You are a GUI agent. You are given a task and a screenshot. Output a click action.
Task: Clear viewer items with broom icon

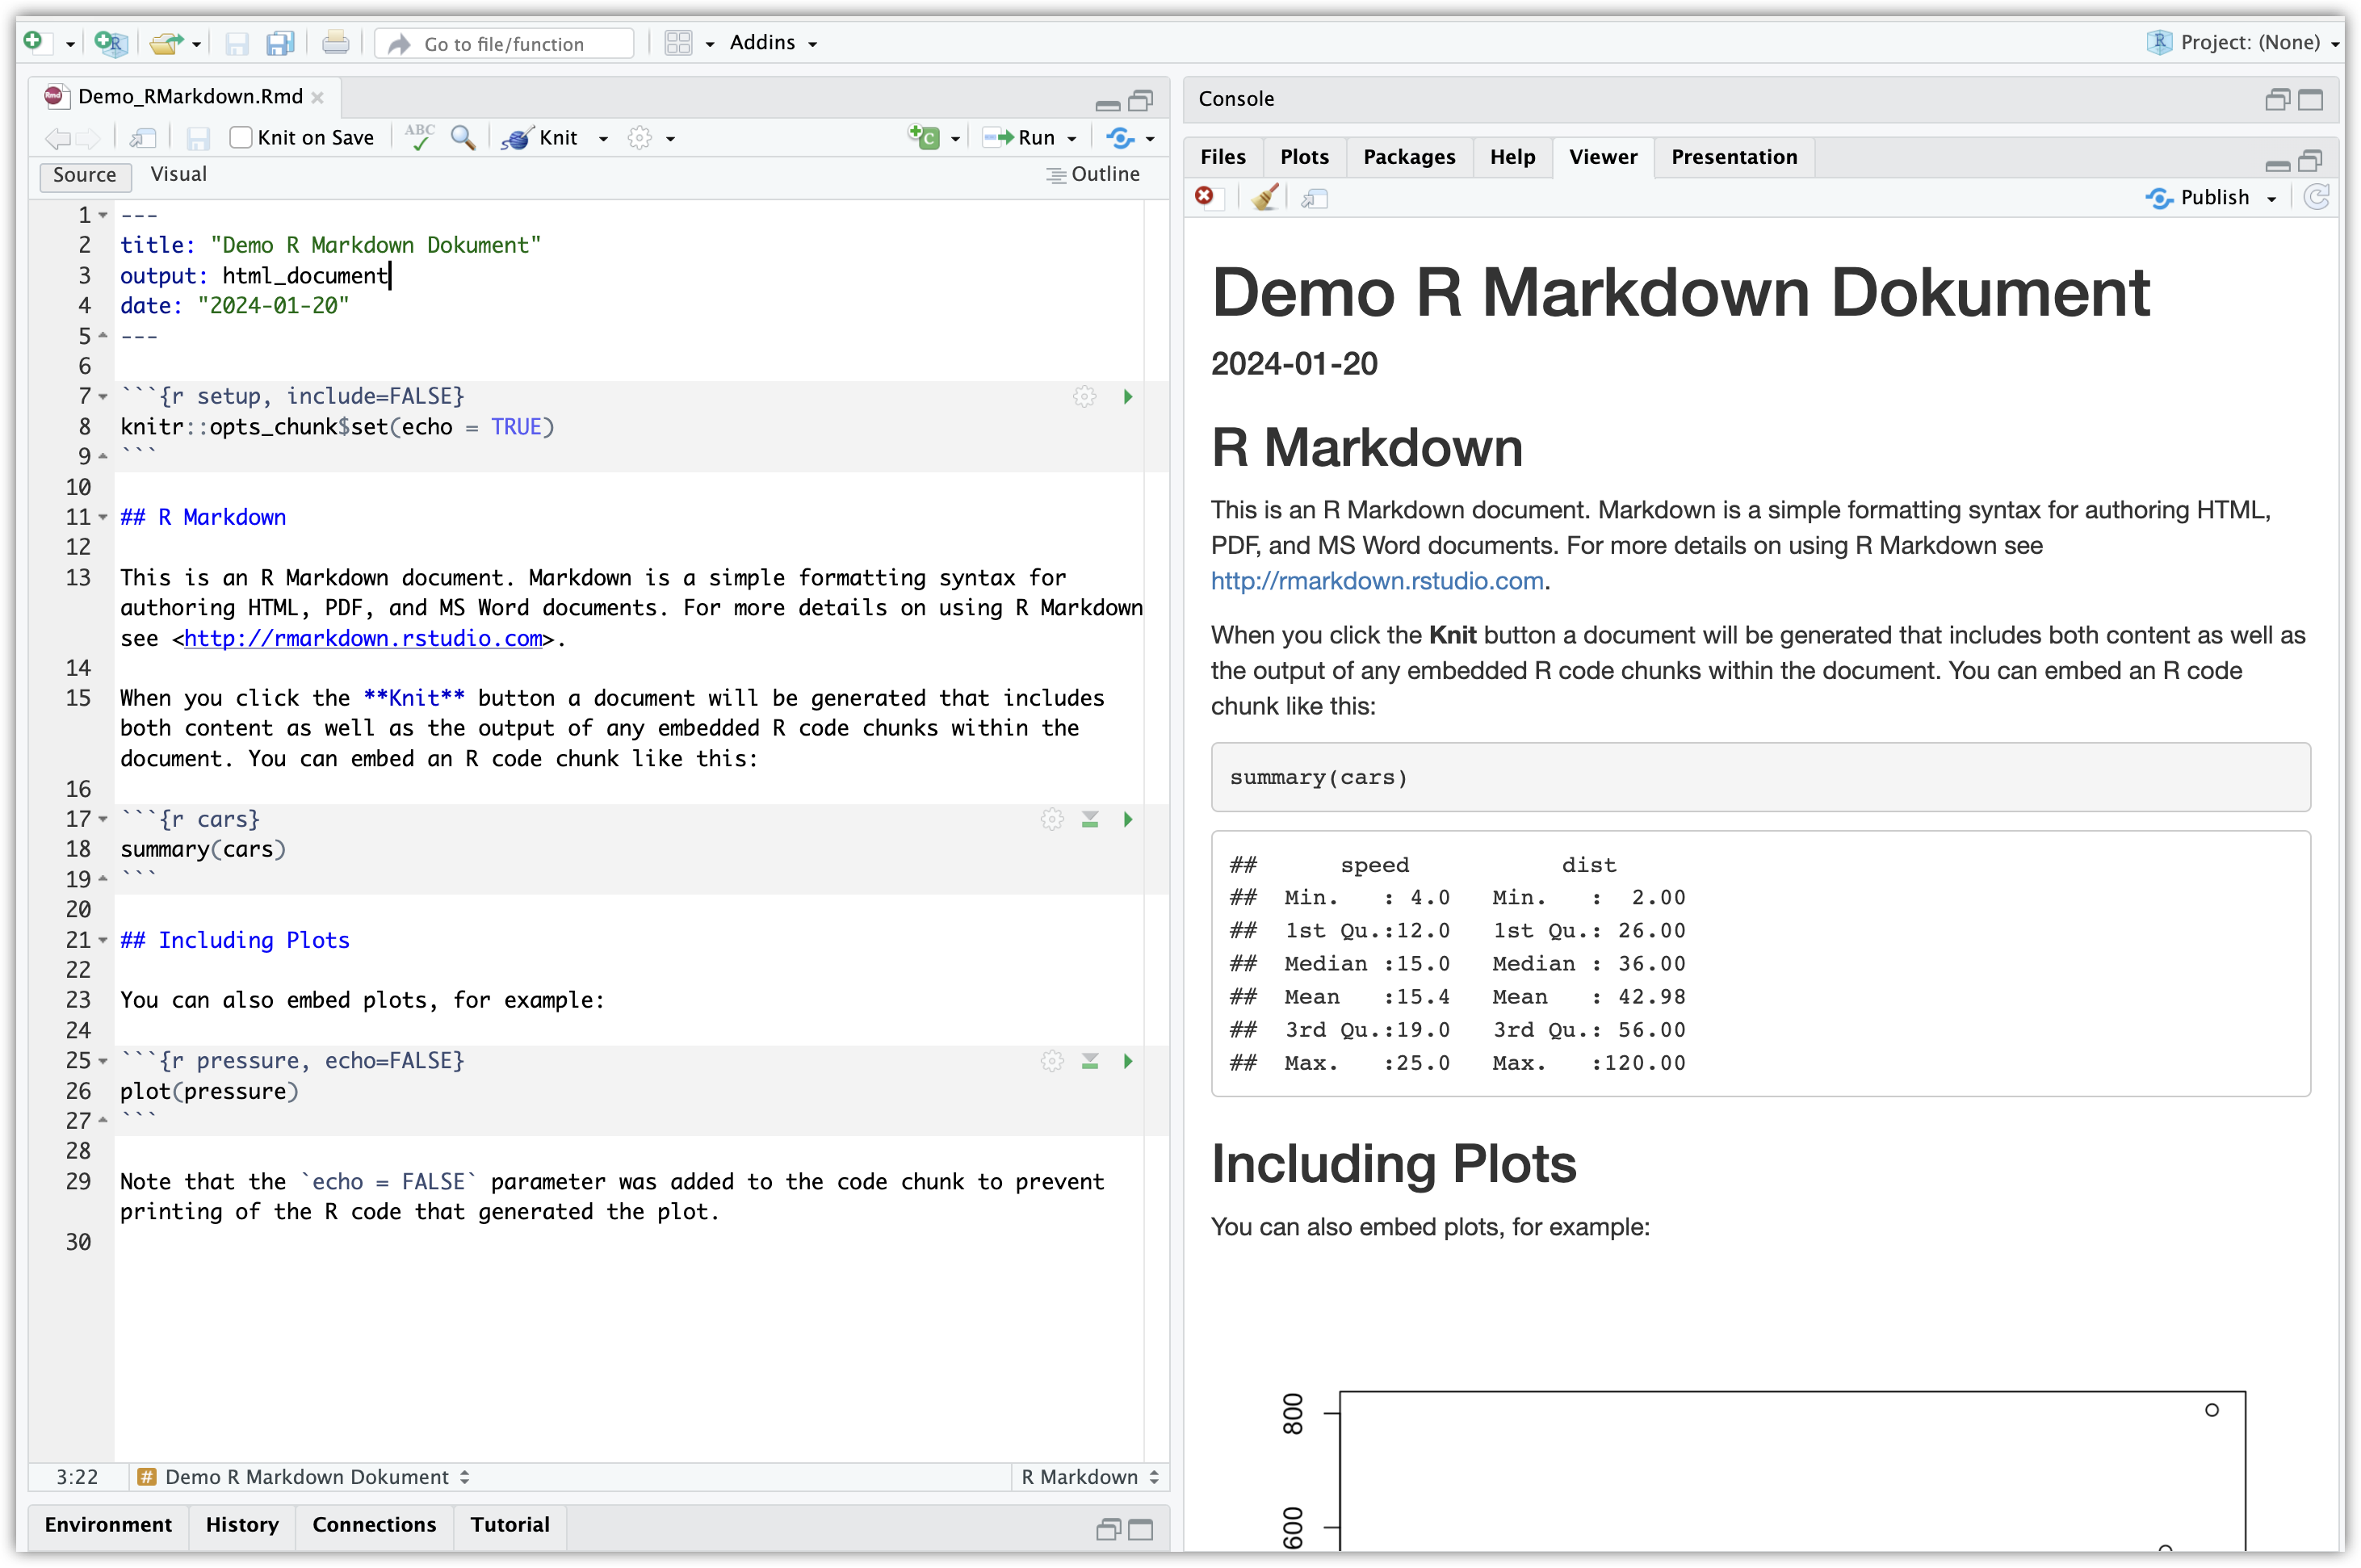pyautogui.click(x=1265, y=197)
